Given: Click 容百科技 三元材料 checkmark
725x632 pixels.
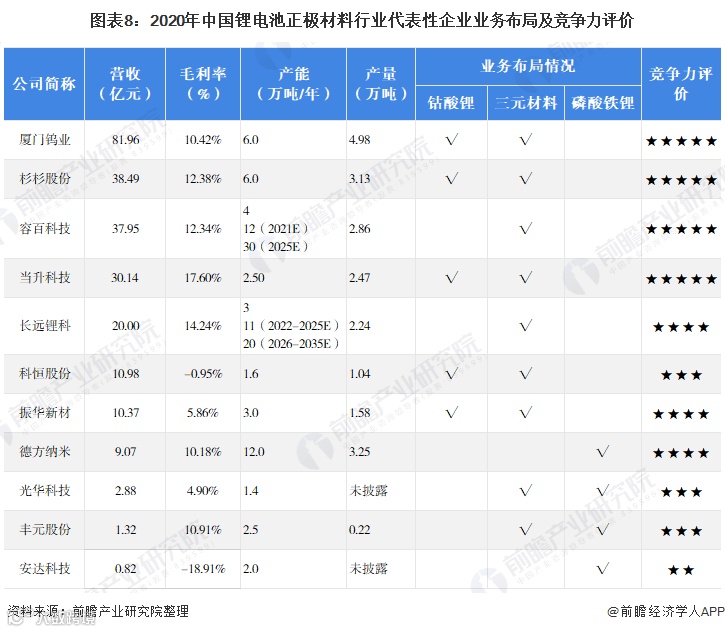Looking at the screenshot, I should [526, 228].
